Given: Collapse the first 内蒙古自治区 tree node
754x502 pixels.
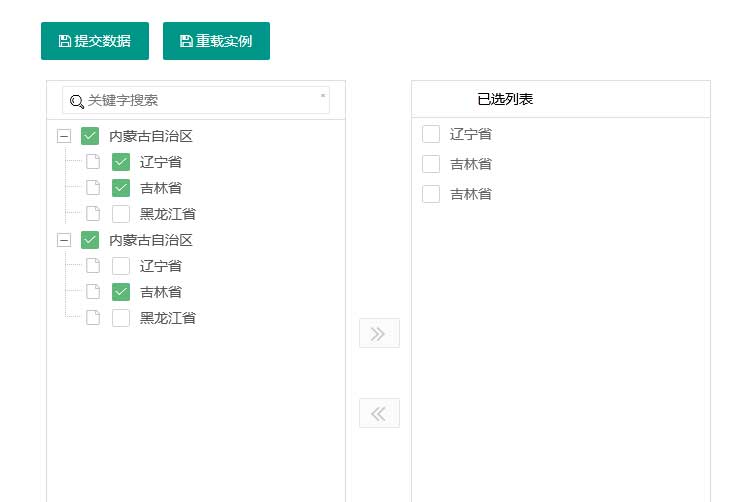Looking at the screenshot, I should (63, 136).
